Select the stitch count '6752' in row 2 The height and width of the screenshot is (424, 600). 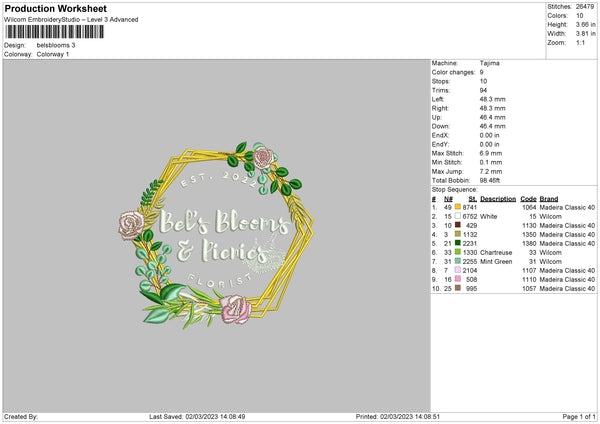click(470, 216)
